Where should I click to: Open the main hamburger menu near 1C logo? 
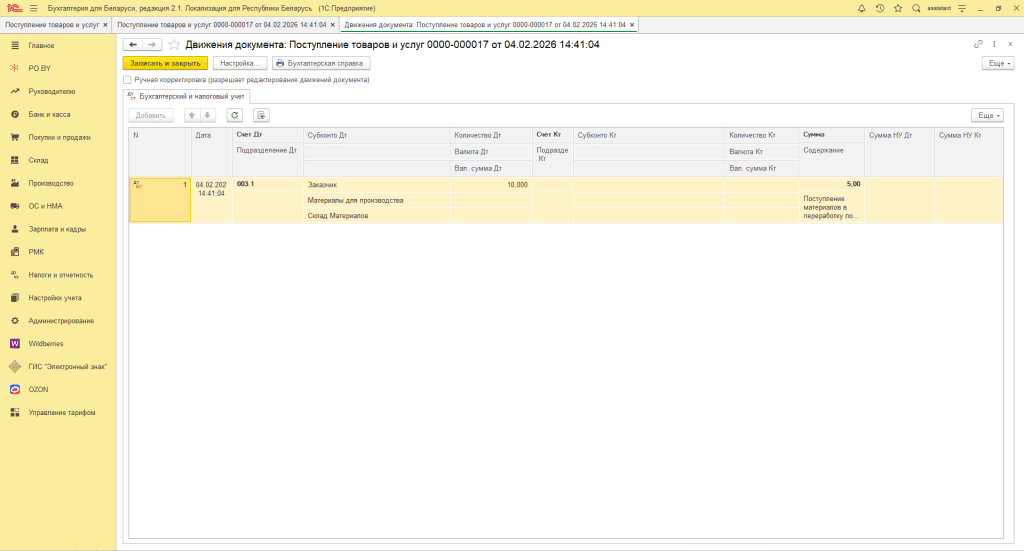click(34, 8)
